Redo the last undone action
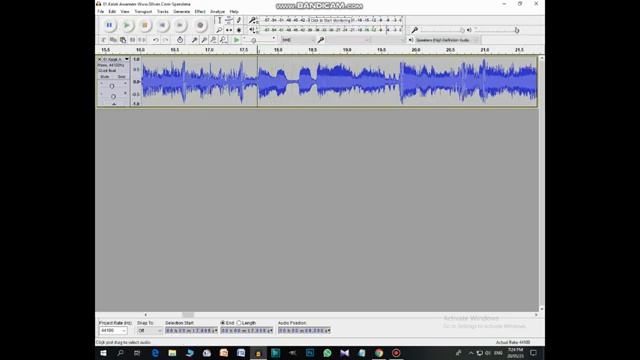 point(165,40)
